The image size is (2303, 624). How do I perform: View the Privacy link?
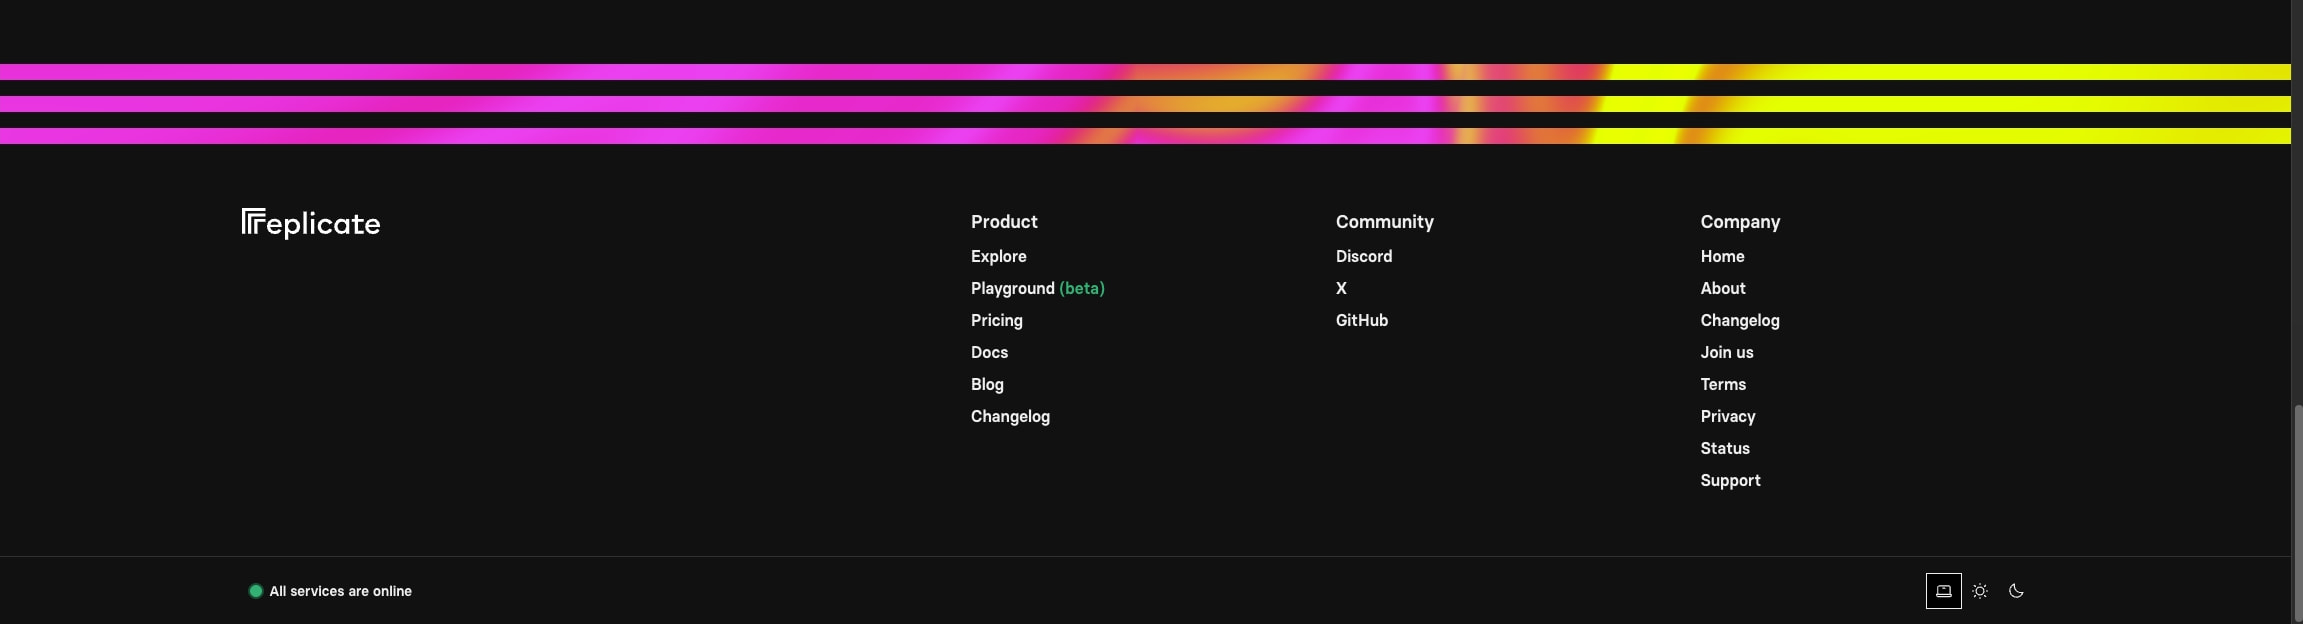[x=1728, y=416]
